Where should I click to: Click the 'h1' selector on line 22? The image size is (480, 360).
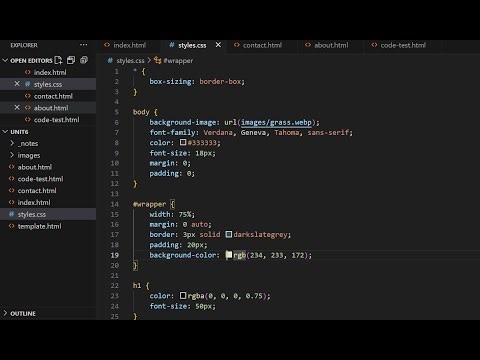[x=137, y=286]
